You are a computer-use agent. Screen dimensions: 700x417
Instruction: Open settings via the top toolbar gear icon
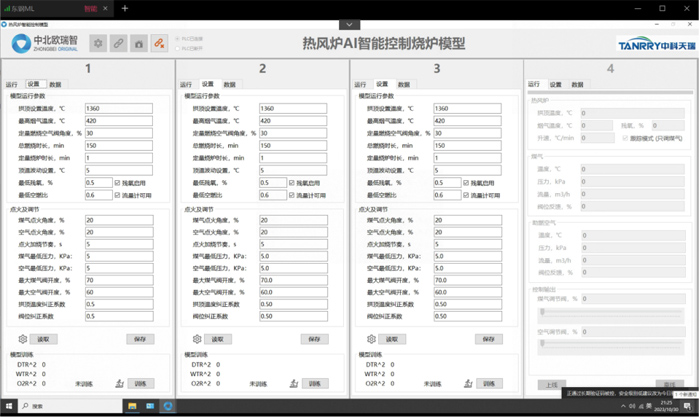pos(98,43)
